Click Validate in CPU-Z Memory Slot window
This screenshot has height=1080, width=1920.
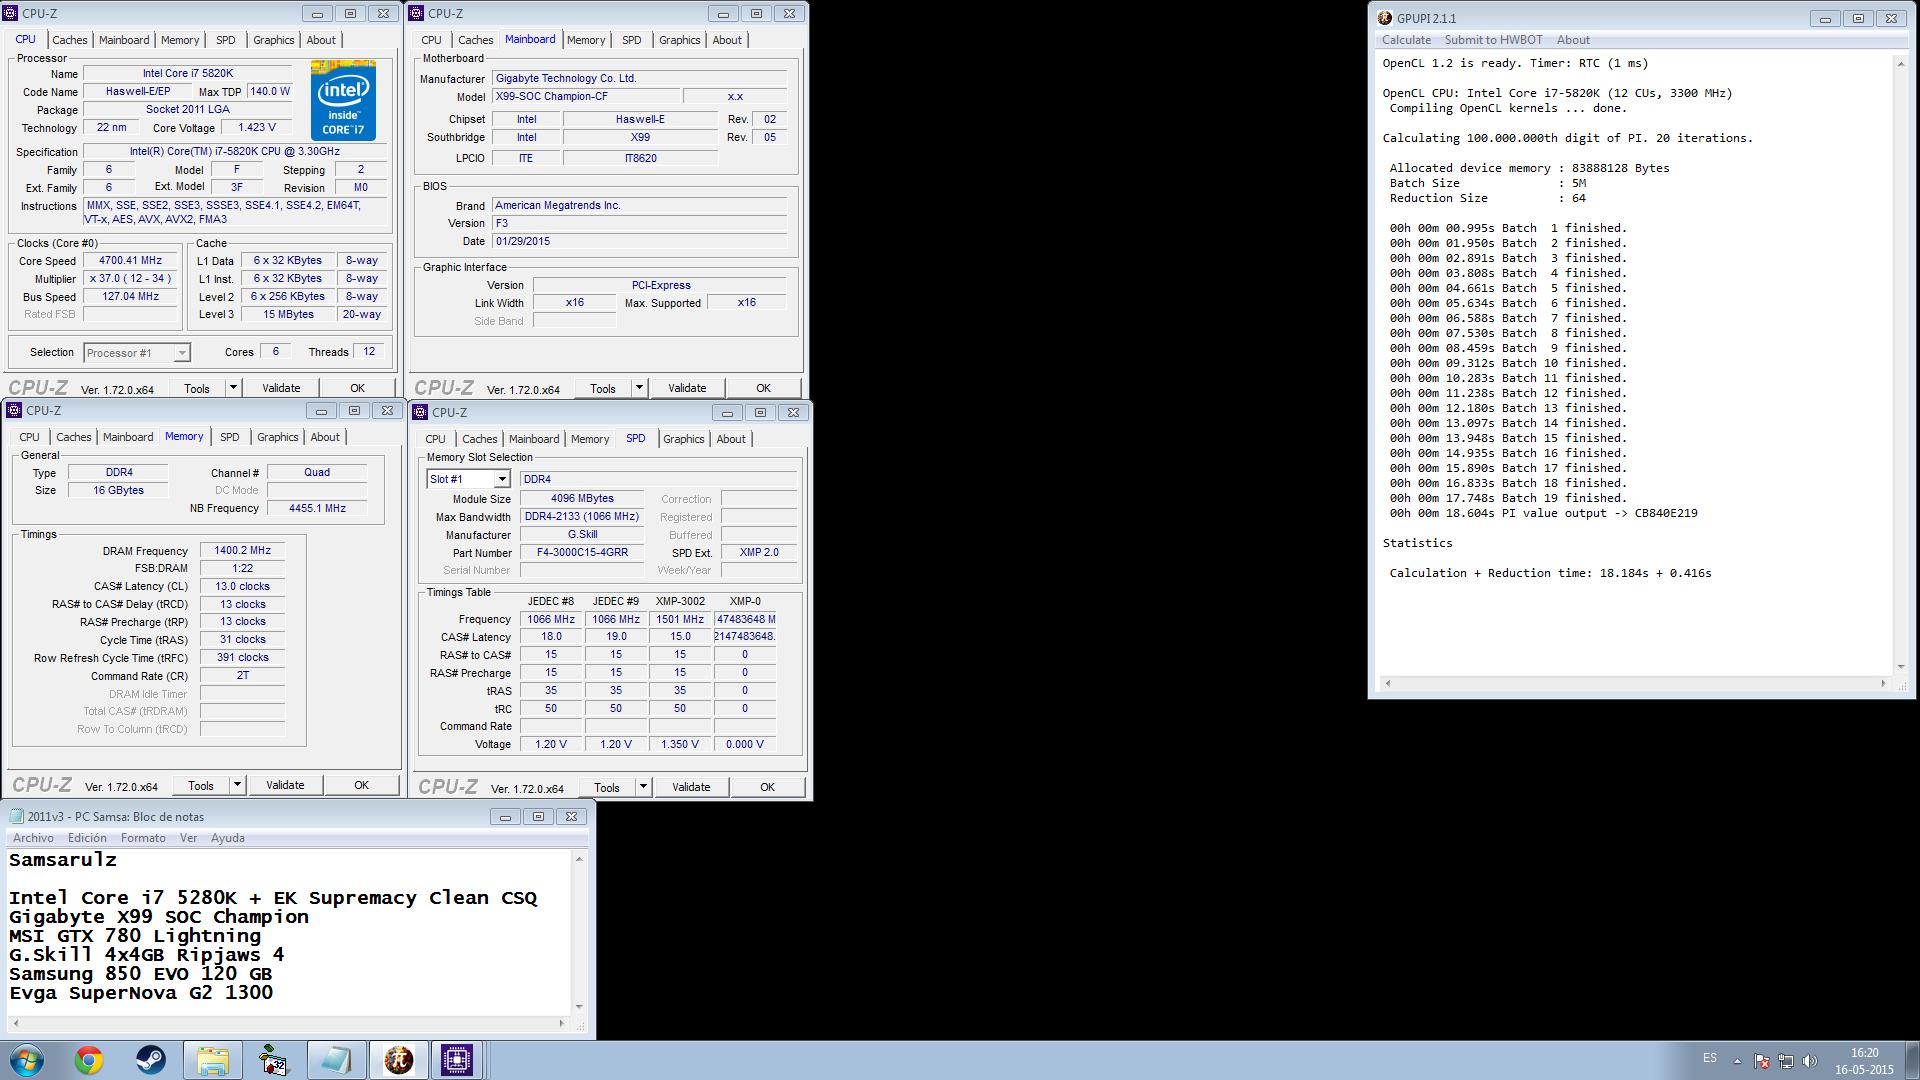(x=691, y=787)
